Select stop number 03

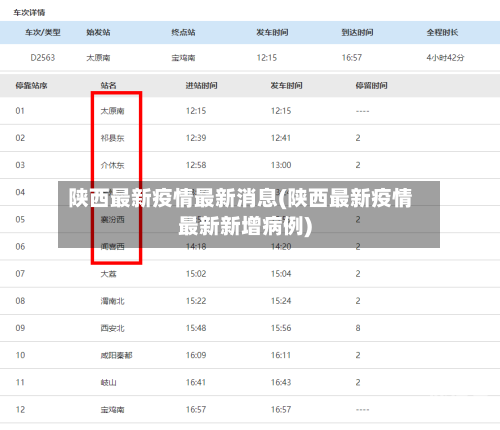coord(20,165)
